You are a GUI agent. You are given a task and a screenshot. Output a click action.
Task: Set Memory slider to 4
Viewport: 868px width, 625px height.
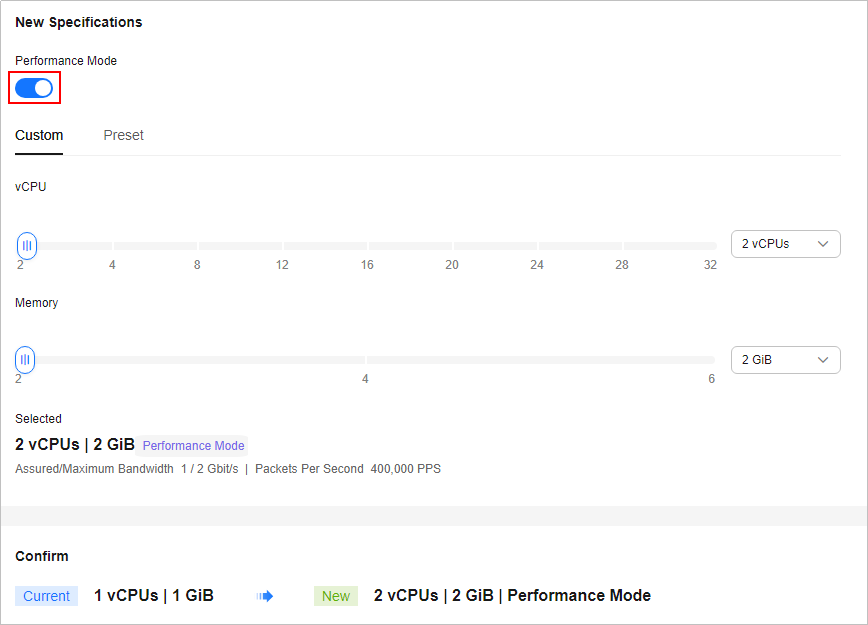365,359
